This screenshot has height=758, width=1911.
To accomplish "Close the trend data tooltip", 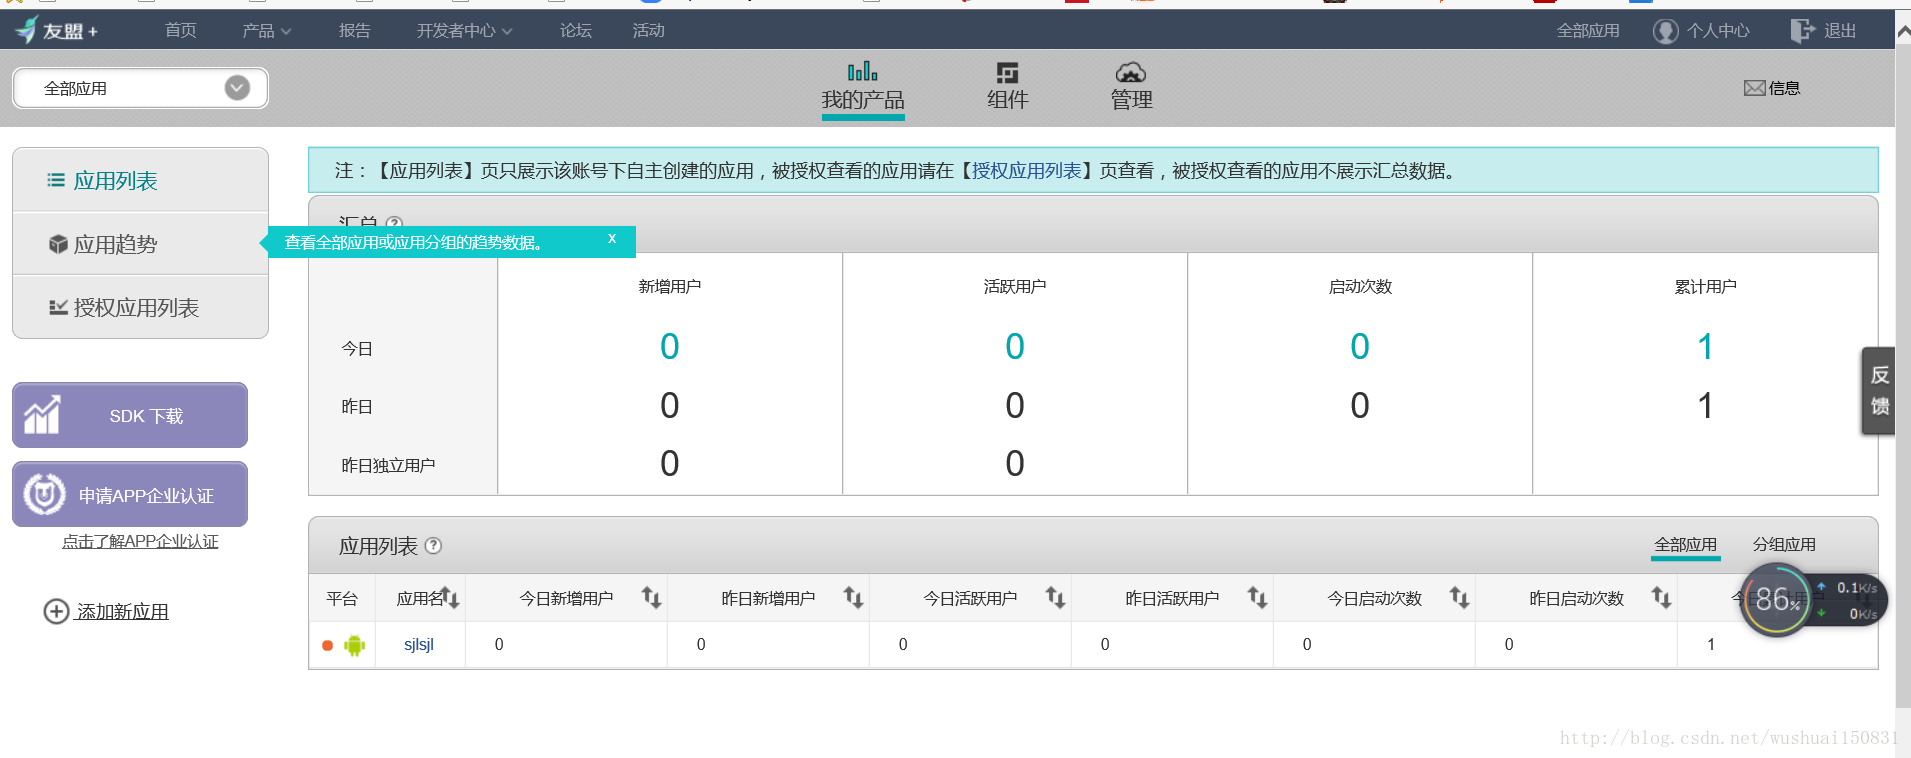I will tap(612, 239).
